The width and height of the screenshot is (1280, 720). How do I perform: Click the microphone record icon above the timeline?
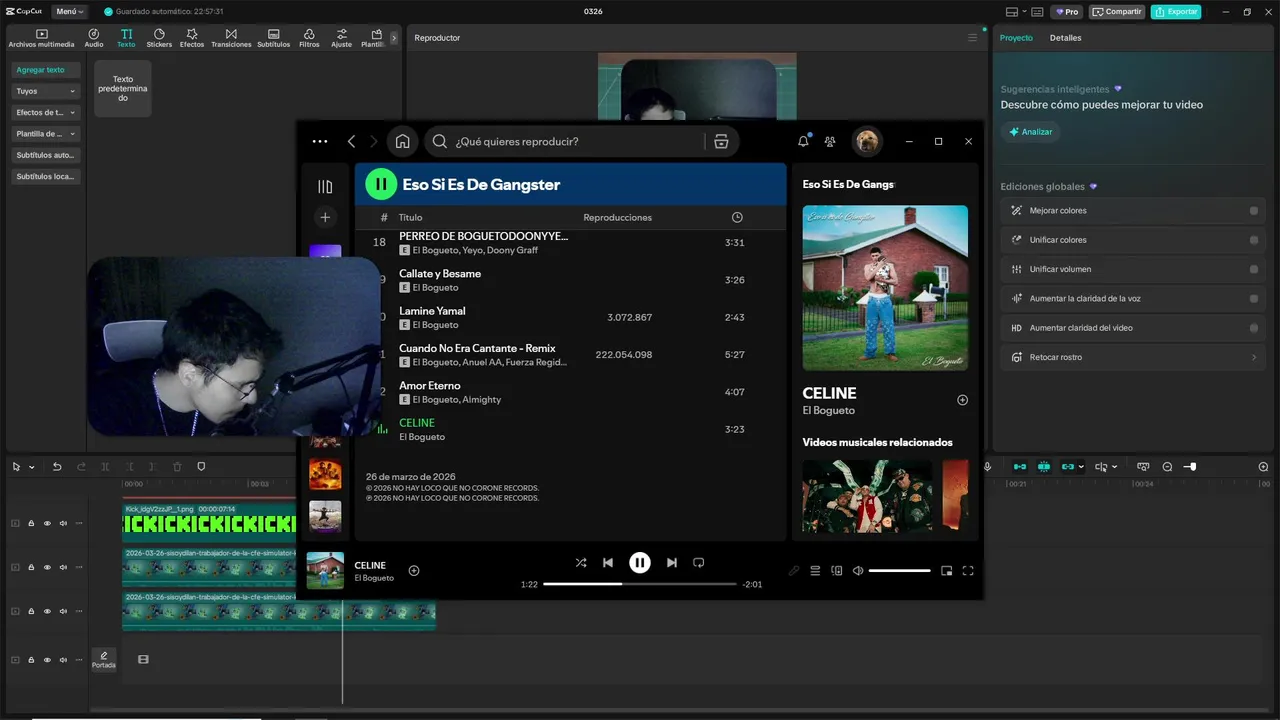988,467
